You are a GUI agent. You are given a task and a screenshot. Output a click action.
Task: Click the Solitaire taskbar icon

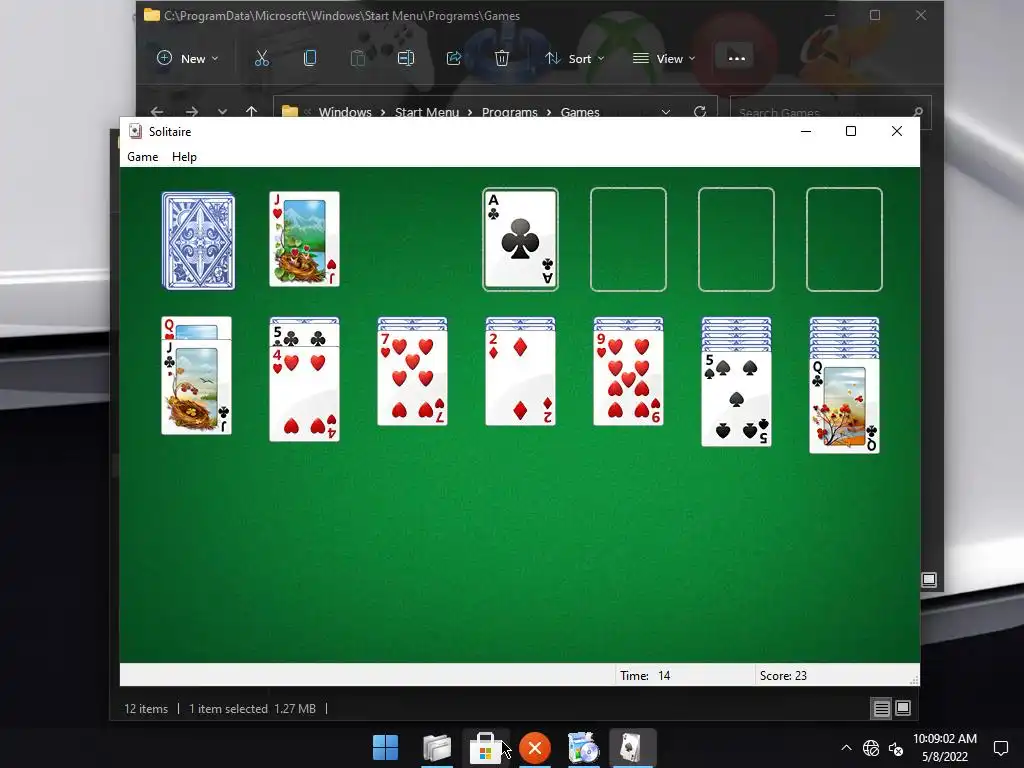click(x=632, y=748)
